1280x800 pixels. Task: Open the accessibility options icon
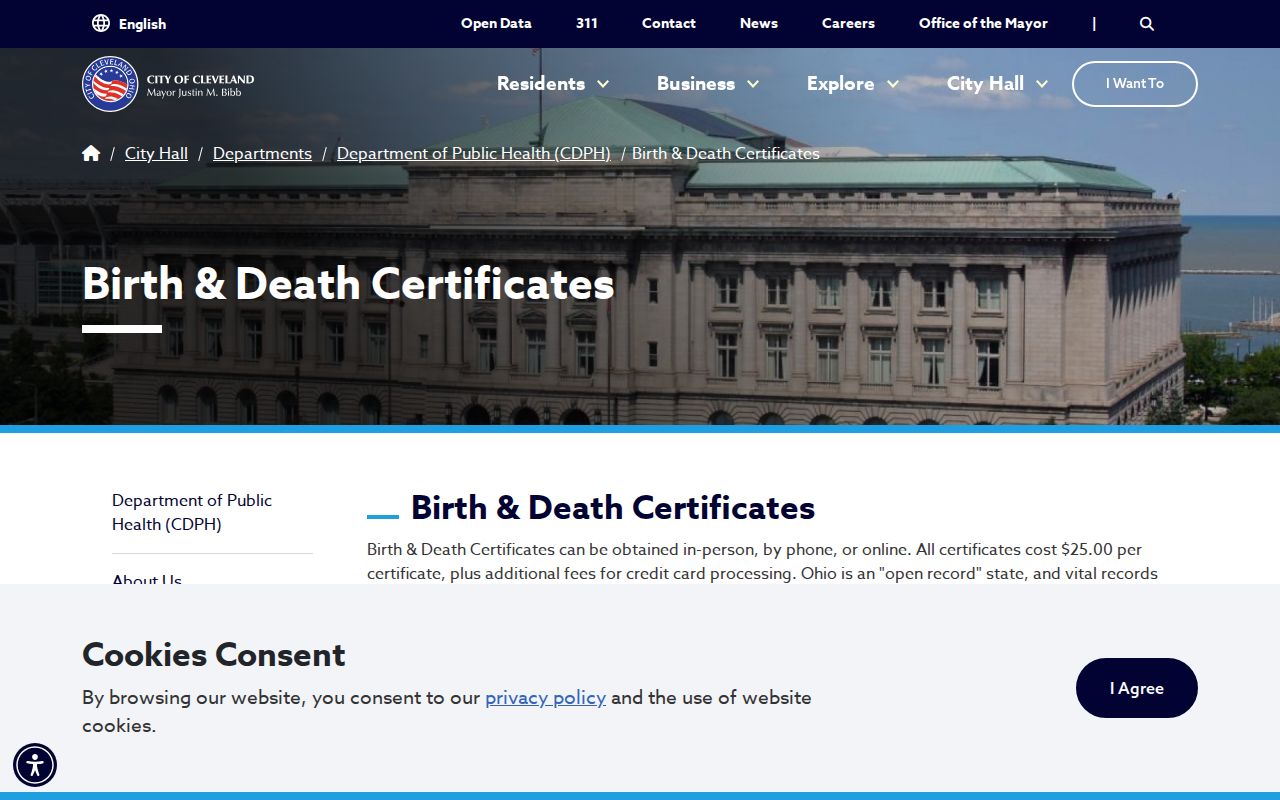(35, 765)
